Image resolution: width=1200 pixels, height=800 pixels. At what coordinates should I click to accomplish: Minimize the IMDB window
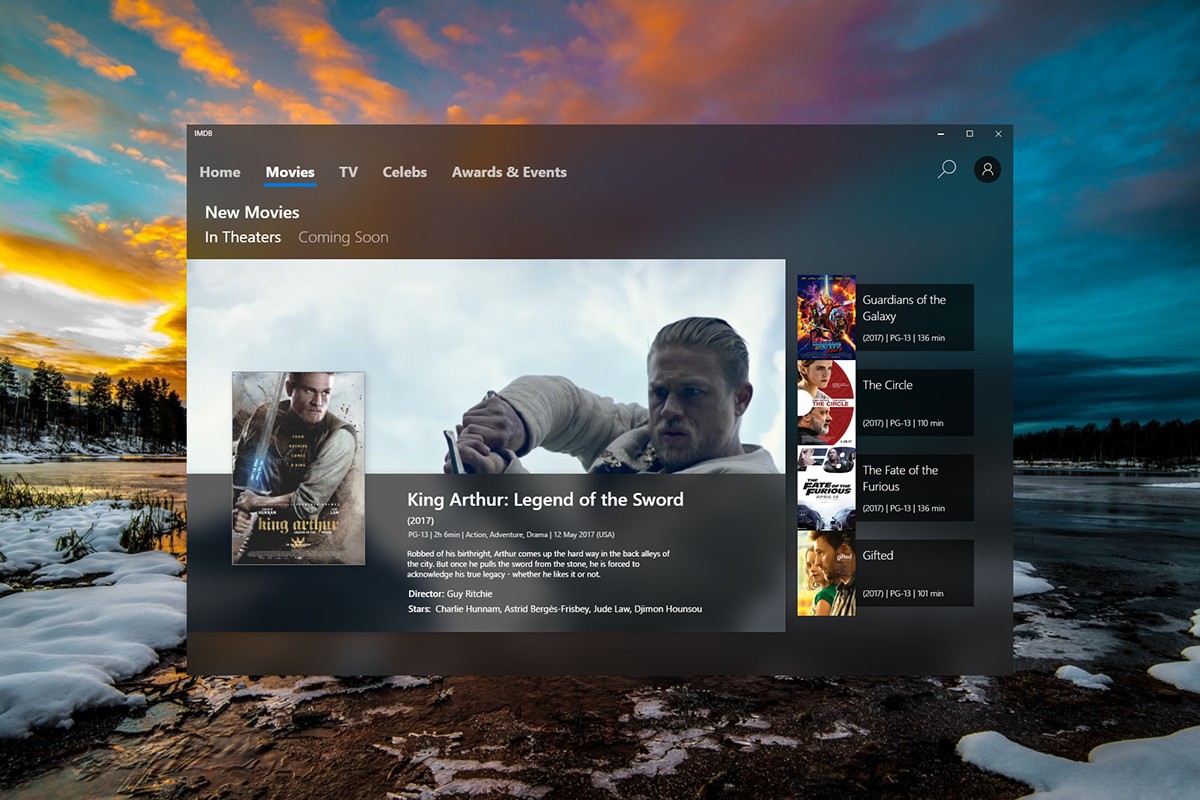(941, 133)
